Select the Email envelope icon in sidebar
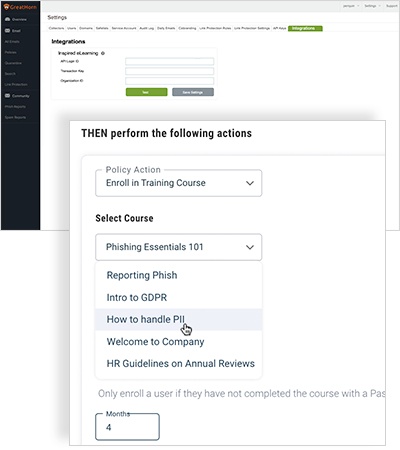 pyautogui.click(x=7, y=31)
